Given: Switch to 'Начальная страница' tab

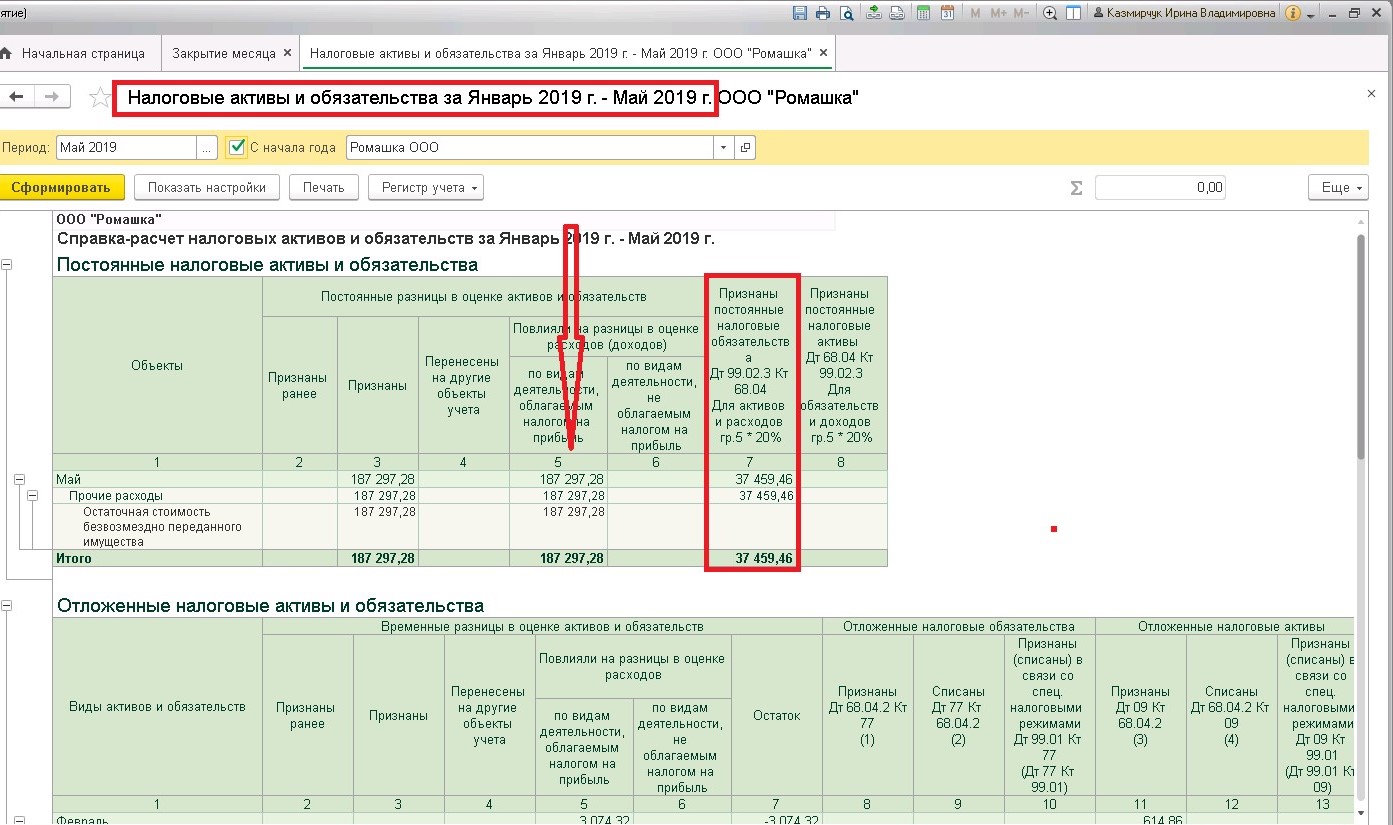Looking at the screenshot, I should 83,53.
